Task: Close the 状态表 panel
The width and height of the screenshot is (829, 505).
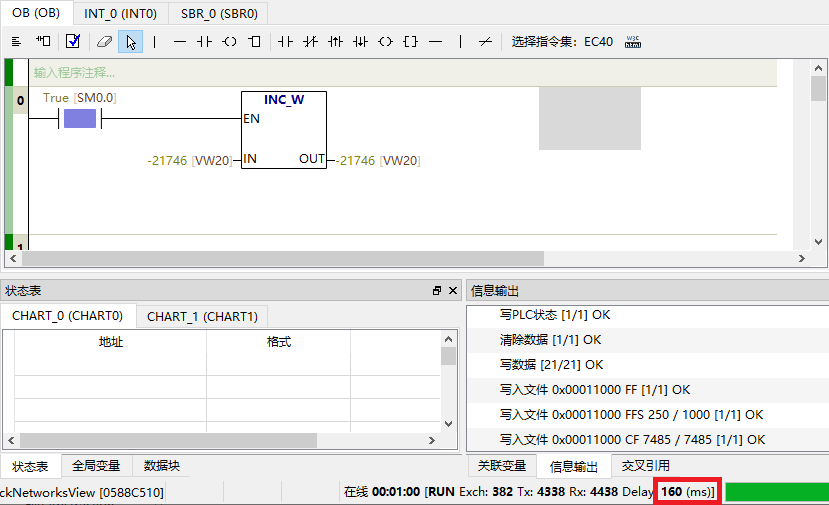Action: pos(453,291)
